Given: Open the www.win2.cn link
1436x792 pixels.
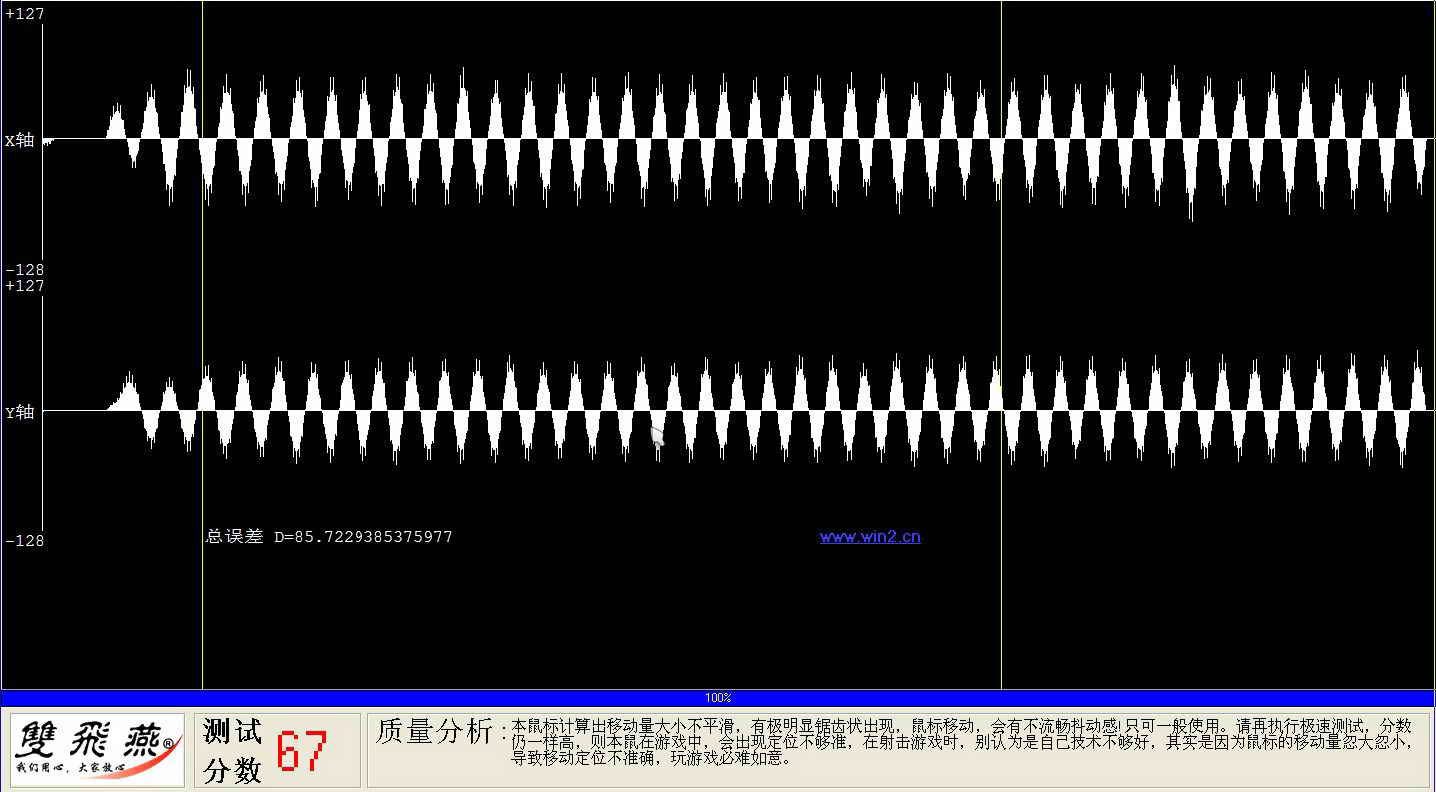Looking at the screenshot, I should [869, 537].
